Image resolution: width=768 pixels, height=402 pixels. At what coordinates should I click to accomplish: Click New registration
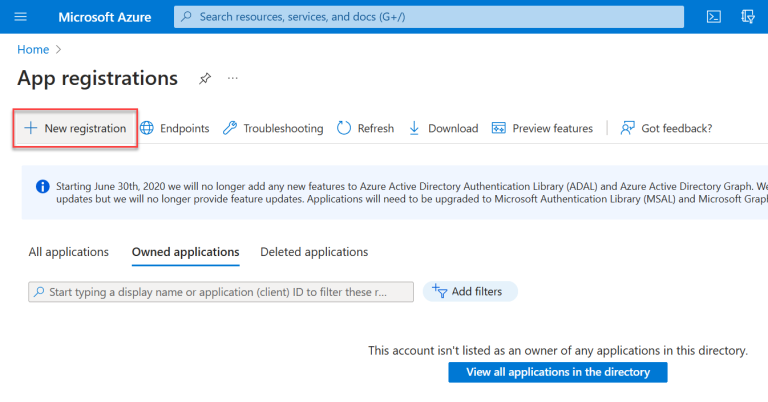tap(75, 128)
